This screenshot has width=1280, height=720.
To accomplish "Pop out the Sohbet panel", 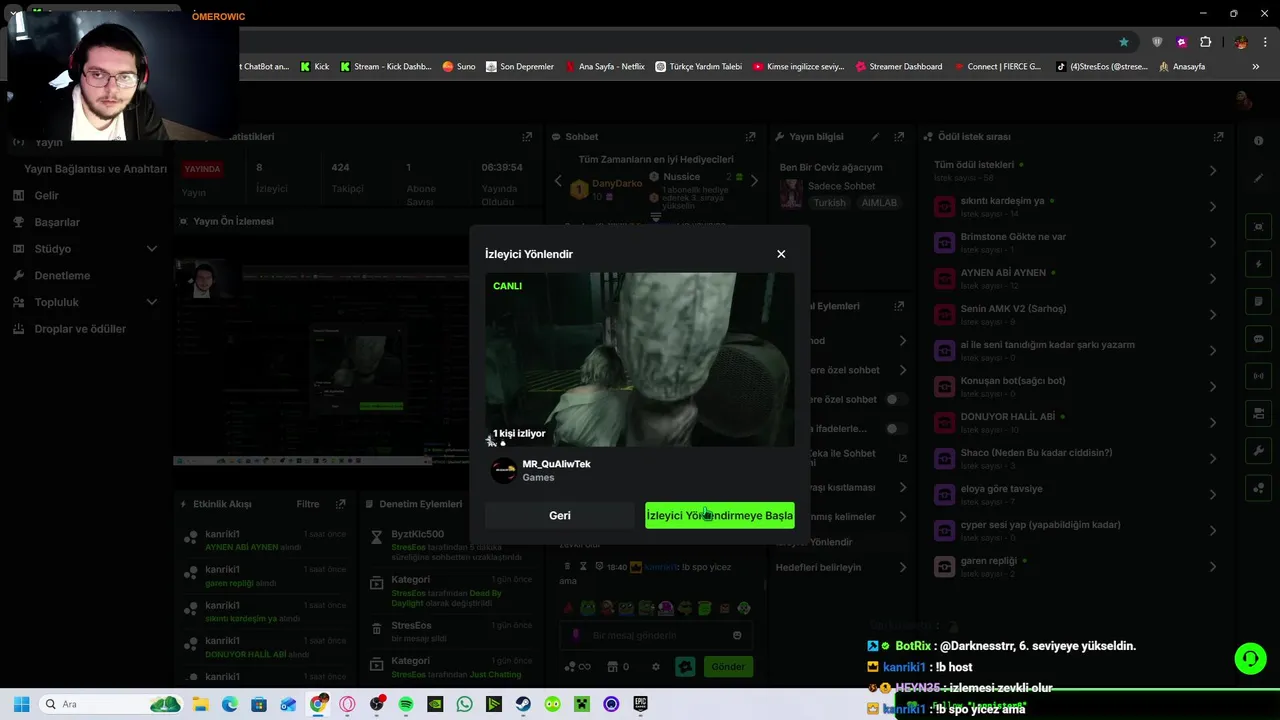I will (750, 137).
